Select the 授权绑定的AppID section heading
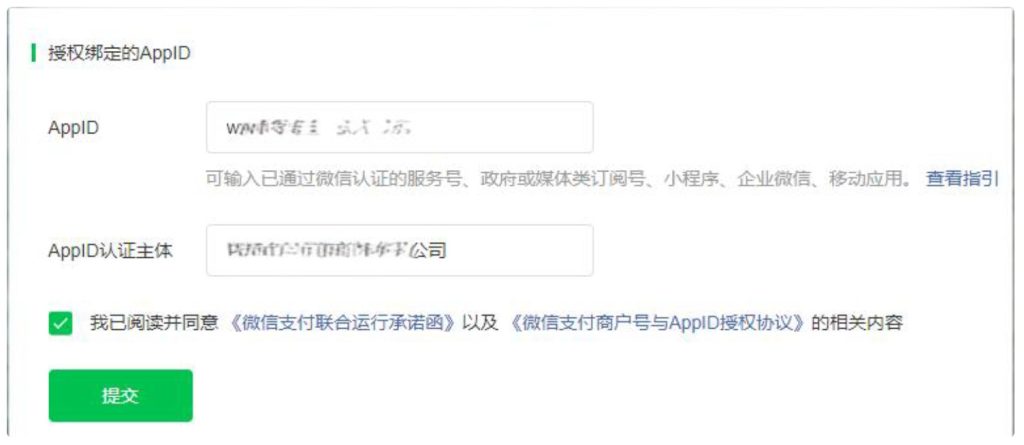Screen dimensions: 1024x445 (120, 54)
